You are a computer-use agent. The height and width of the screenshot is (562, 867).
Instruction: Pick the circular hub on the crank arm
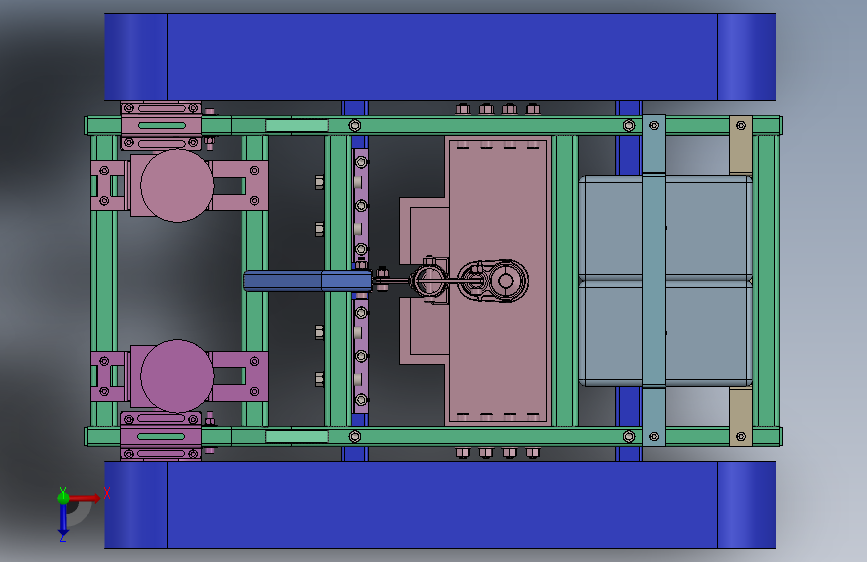click(x=505, y=281)
